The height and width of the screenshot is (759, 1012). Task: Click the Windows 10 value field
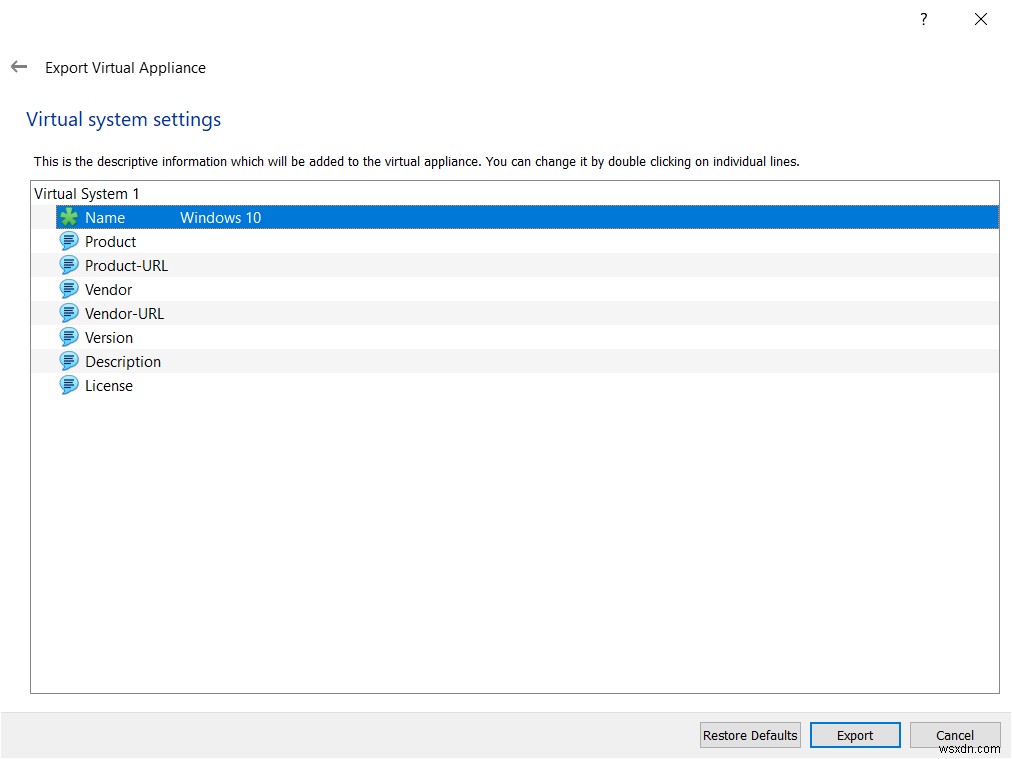tap(219, 217)
